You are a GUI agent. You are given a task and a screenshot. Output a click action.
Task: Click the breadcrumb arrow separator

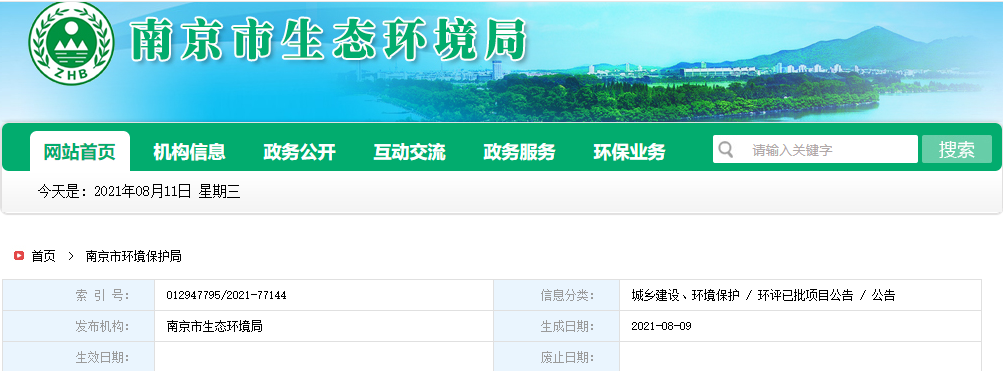71,257
